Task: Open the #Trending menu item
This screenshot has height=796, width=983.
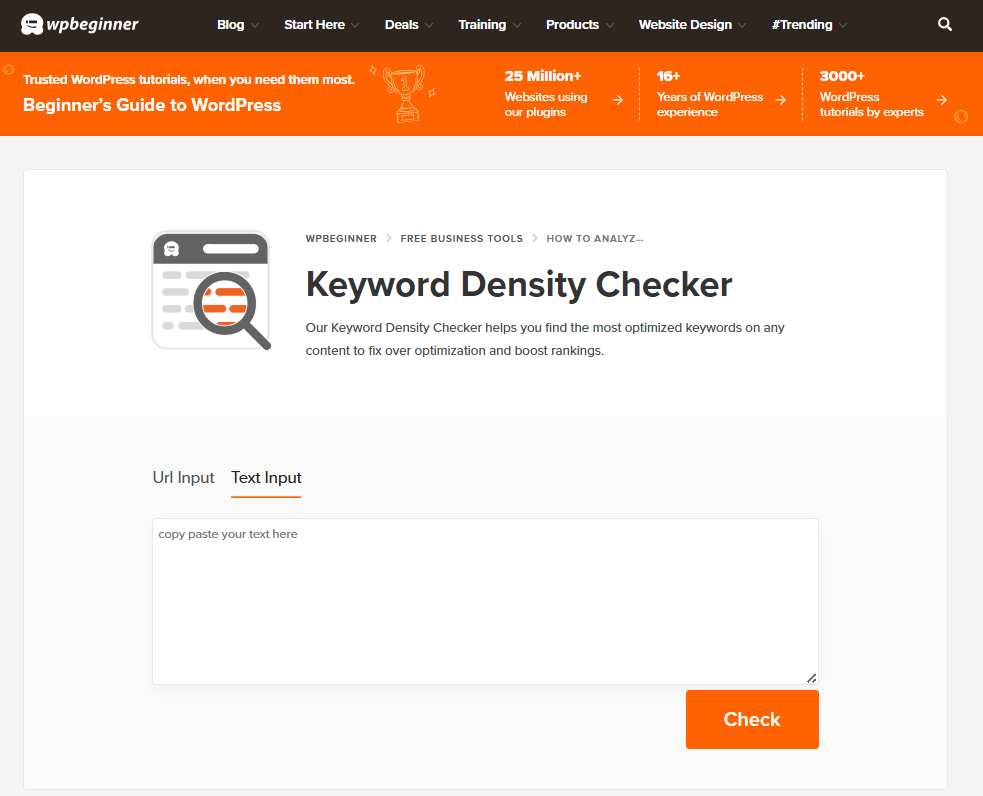Action: click(802, 24)
